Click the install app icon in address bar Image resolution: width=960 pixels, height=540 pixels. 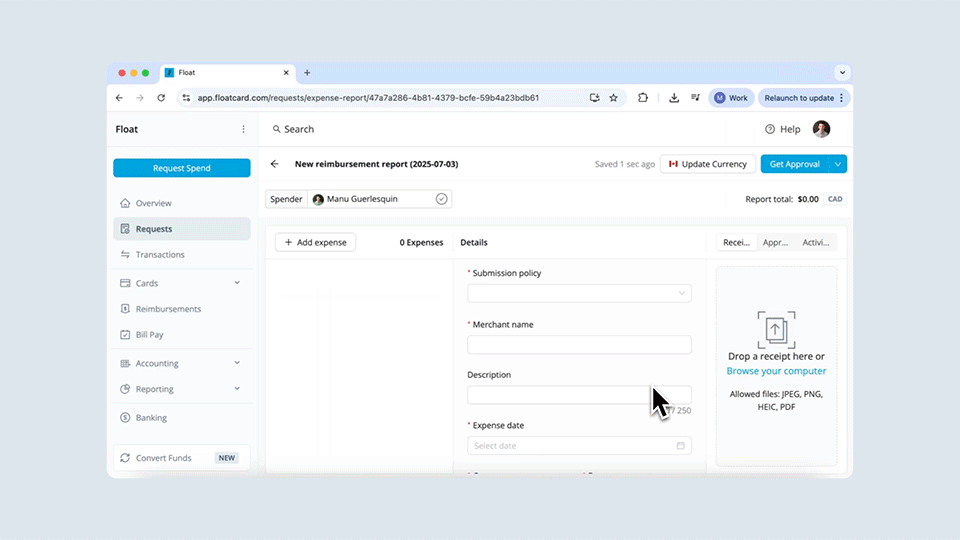(x=594, y=98)
